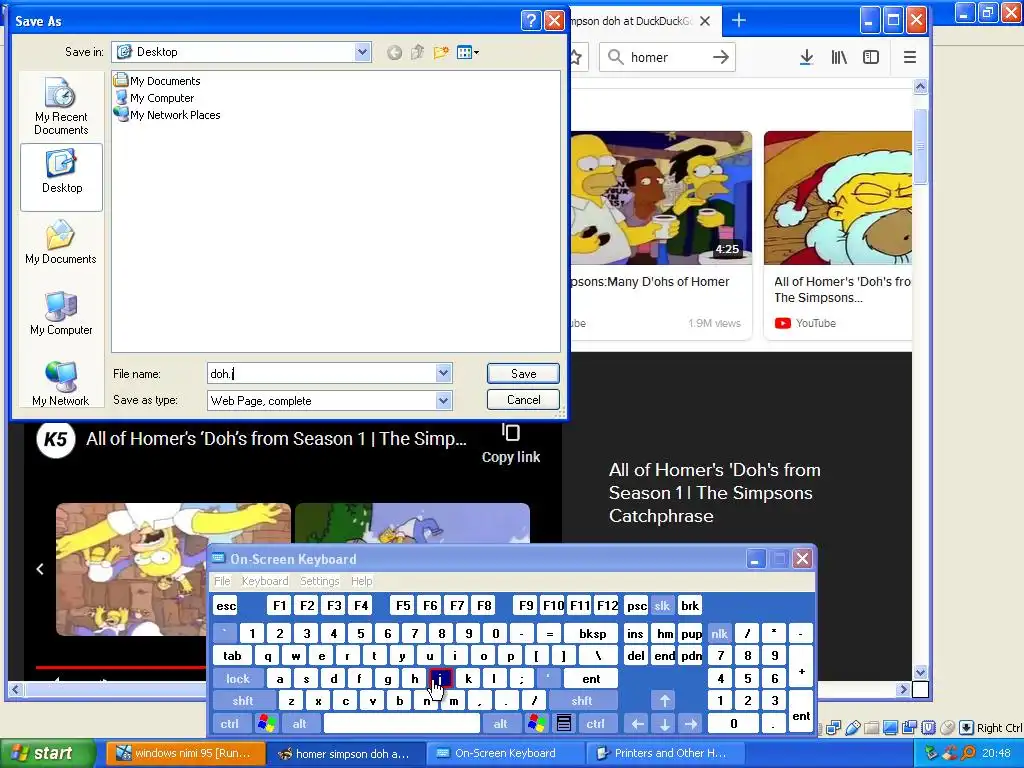1024x768 pixels.
Task: Click the Cancel button in Save As
Action: (x=523, y=400)
